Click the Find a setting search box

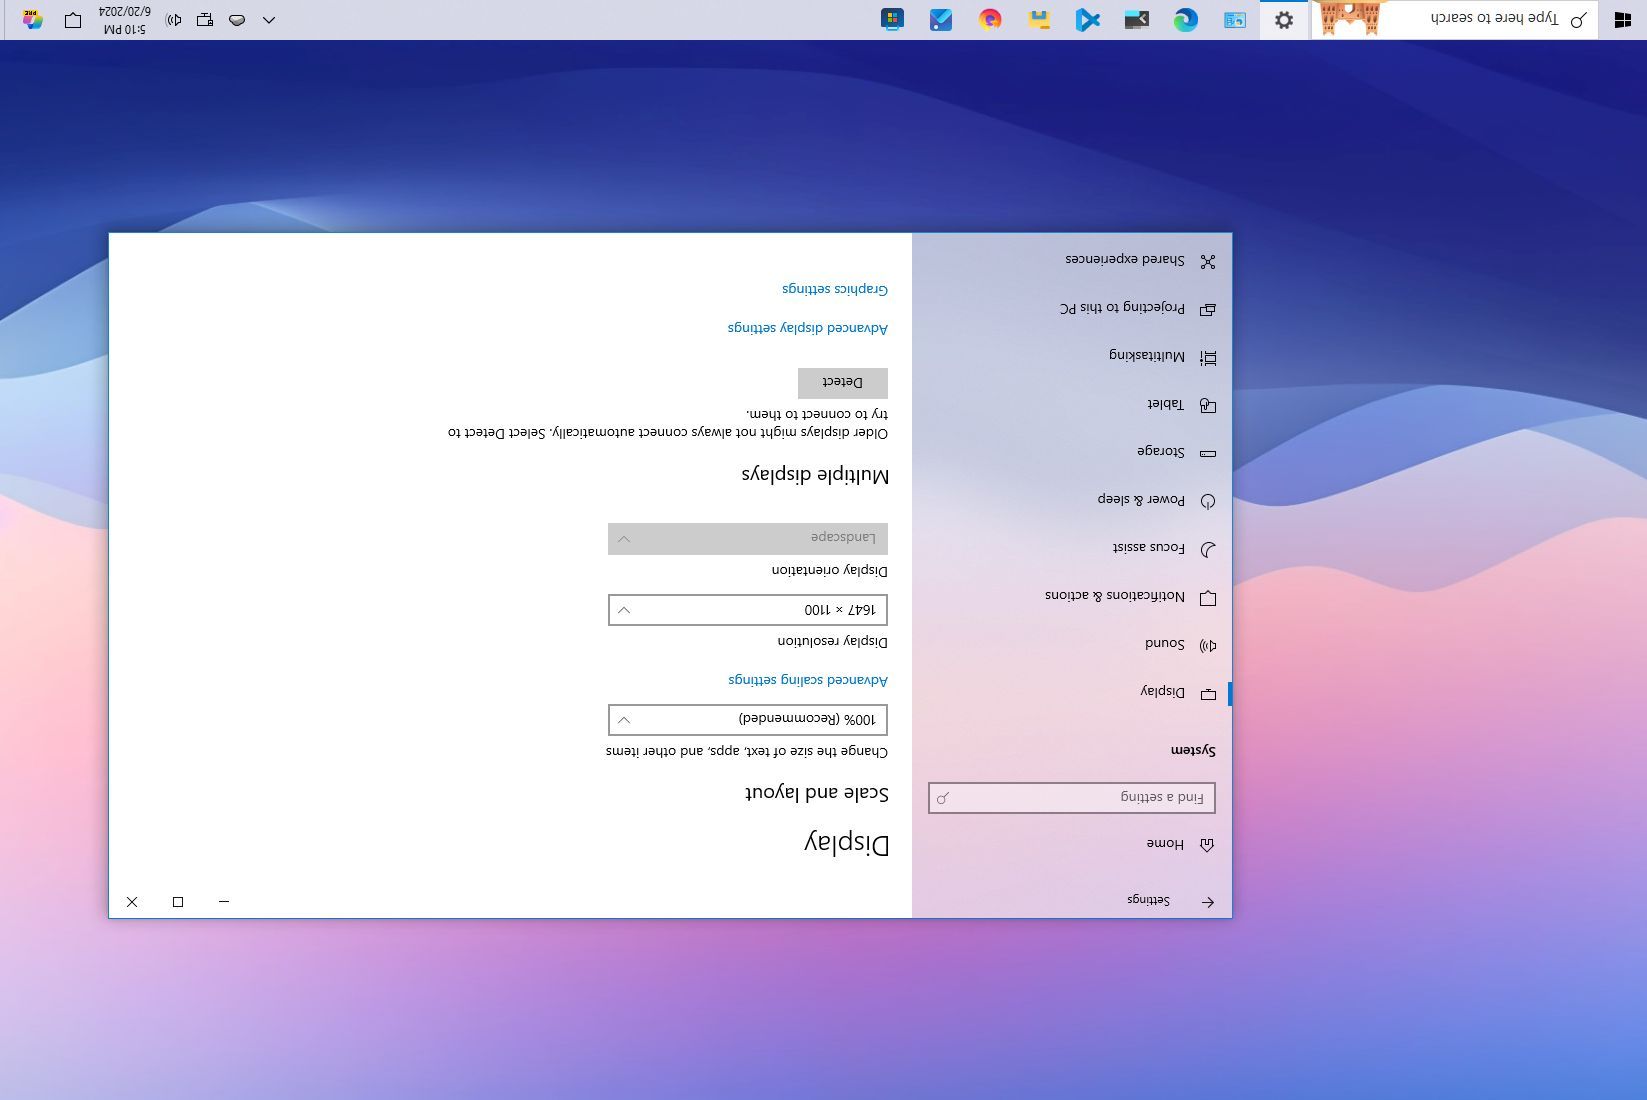[1071, 797]
